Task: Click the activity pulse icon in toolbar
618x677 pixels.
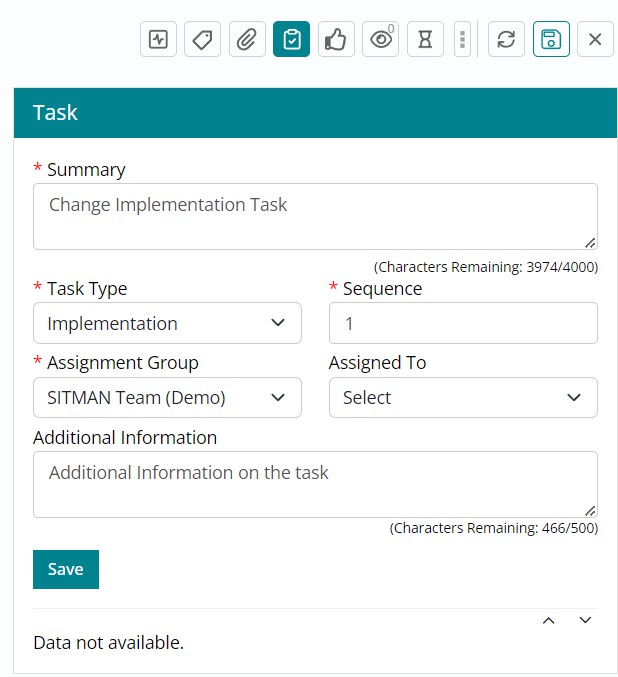Action: (158, 40)
